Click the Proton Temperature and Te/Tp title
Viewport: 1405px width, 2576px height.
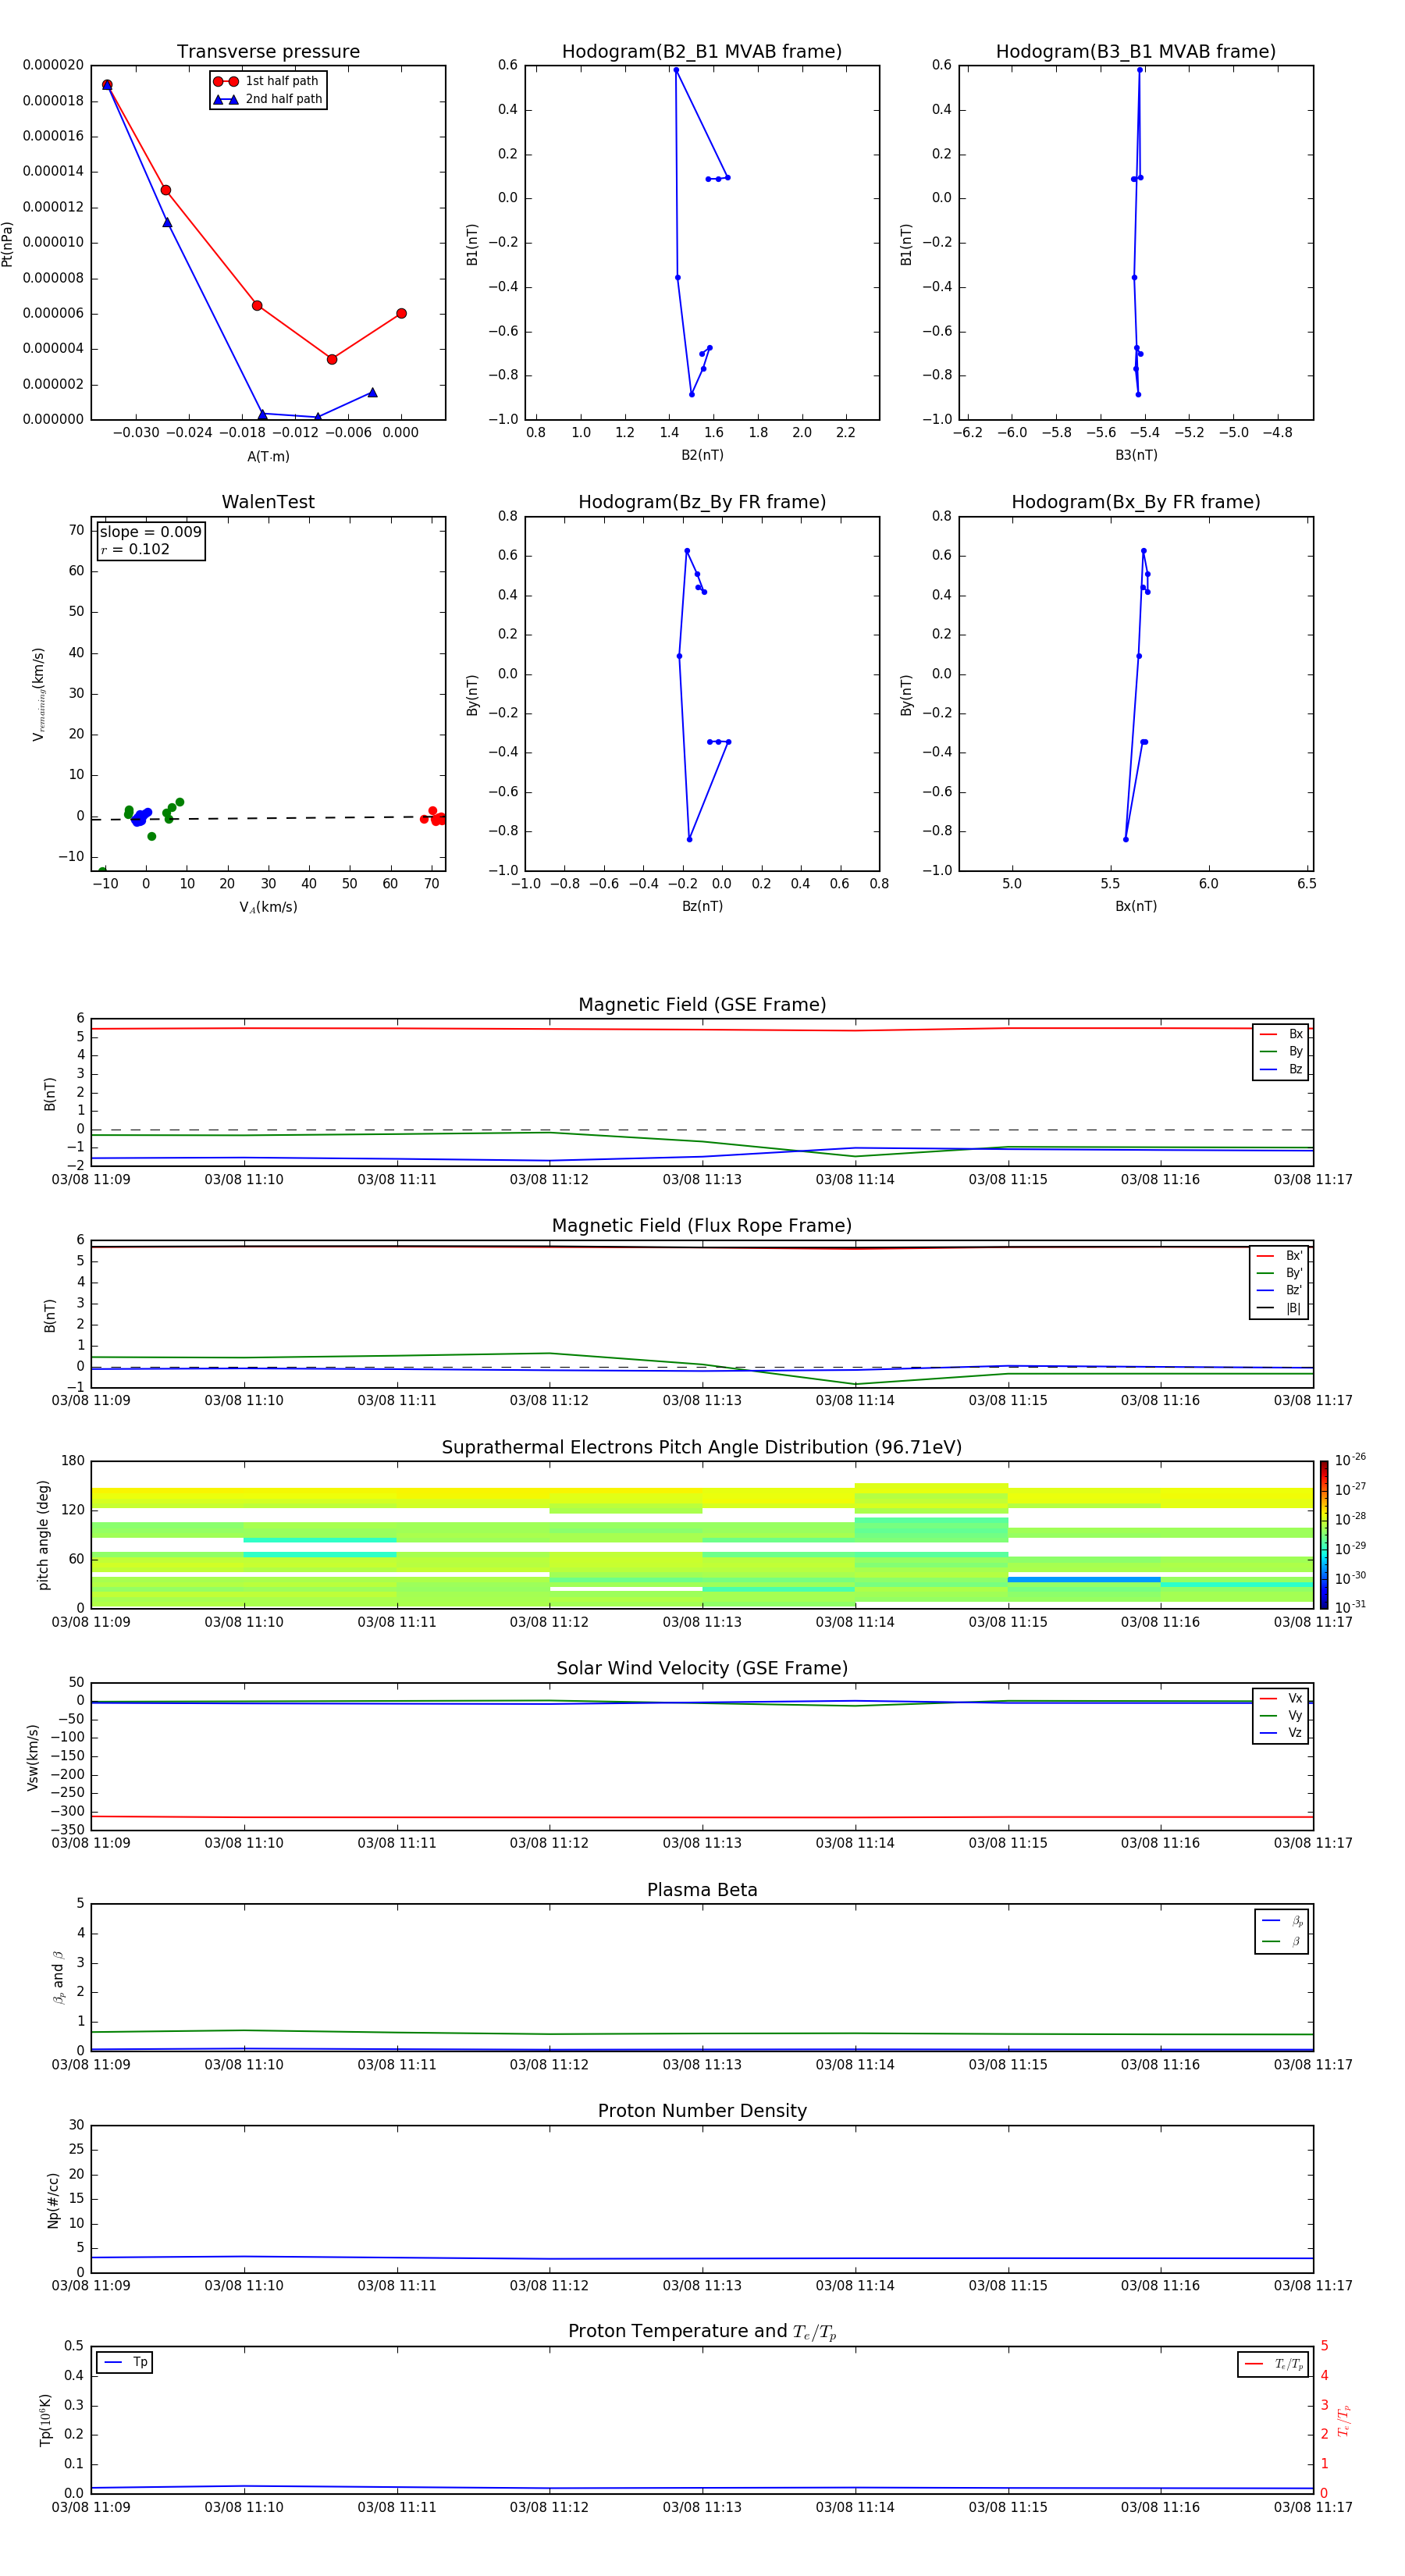(702, 2332)
